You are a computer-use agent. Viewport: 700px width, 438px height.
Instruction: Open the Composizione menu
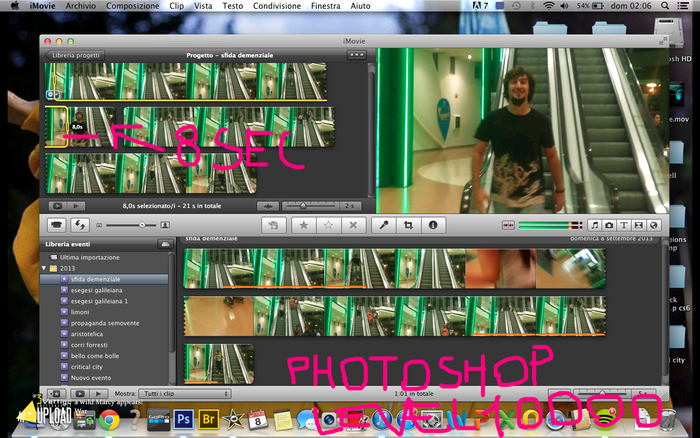(x=133, y=6)
